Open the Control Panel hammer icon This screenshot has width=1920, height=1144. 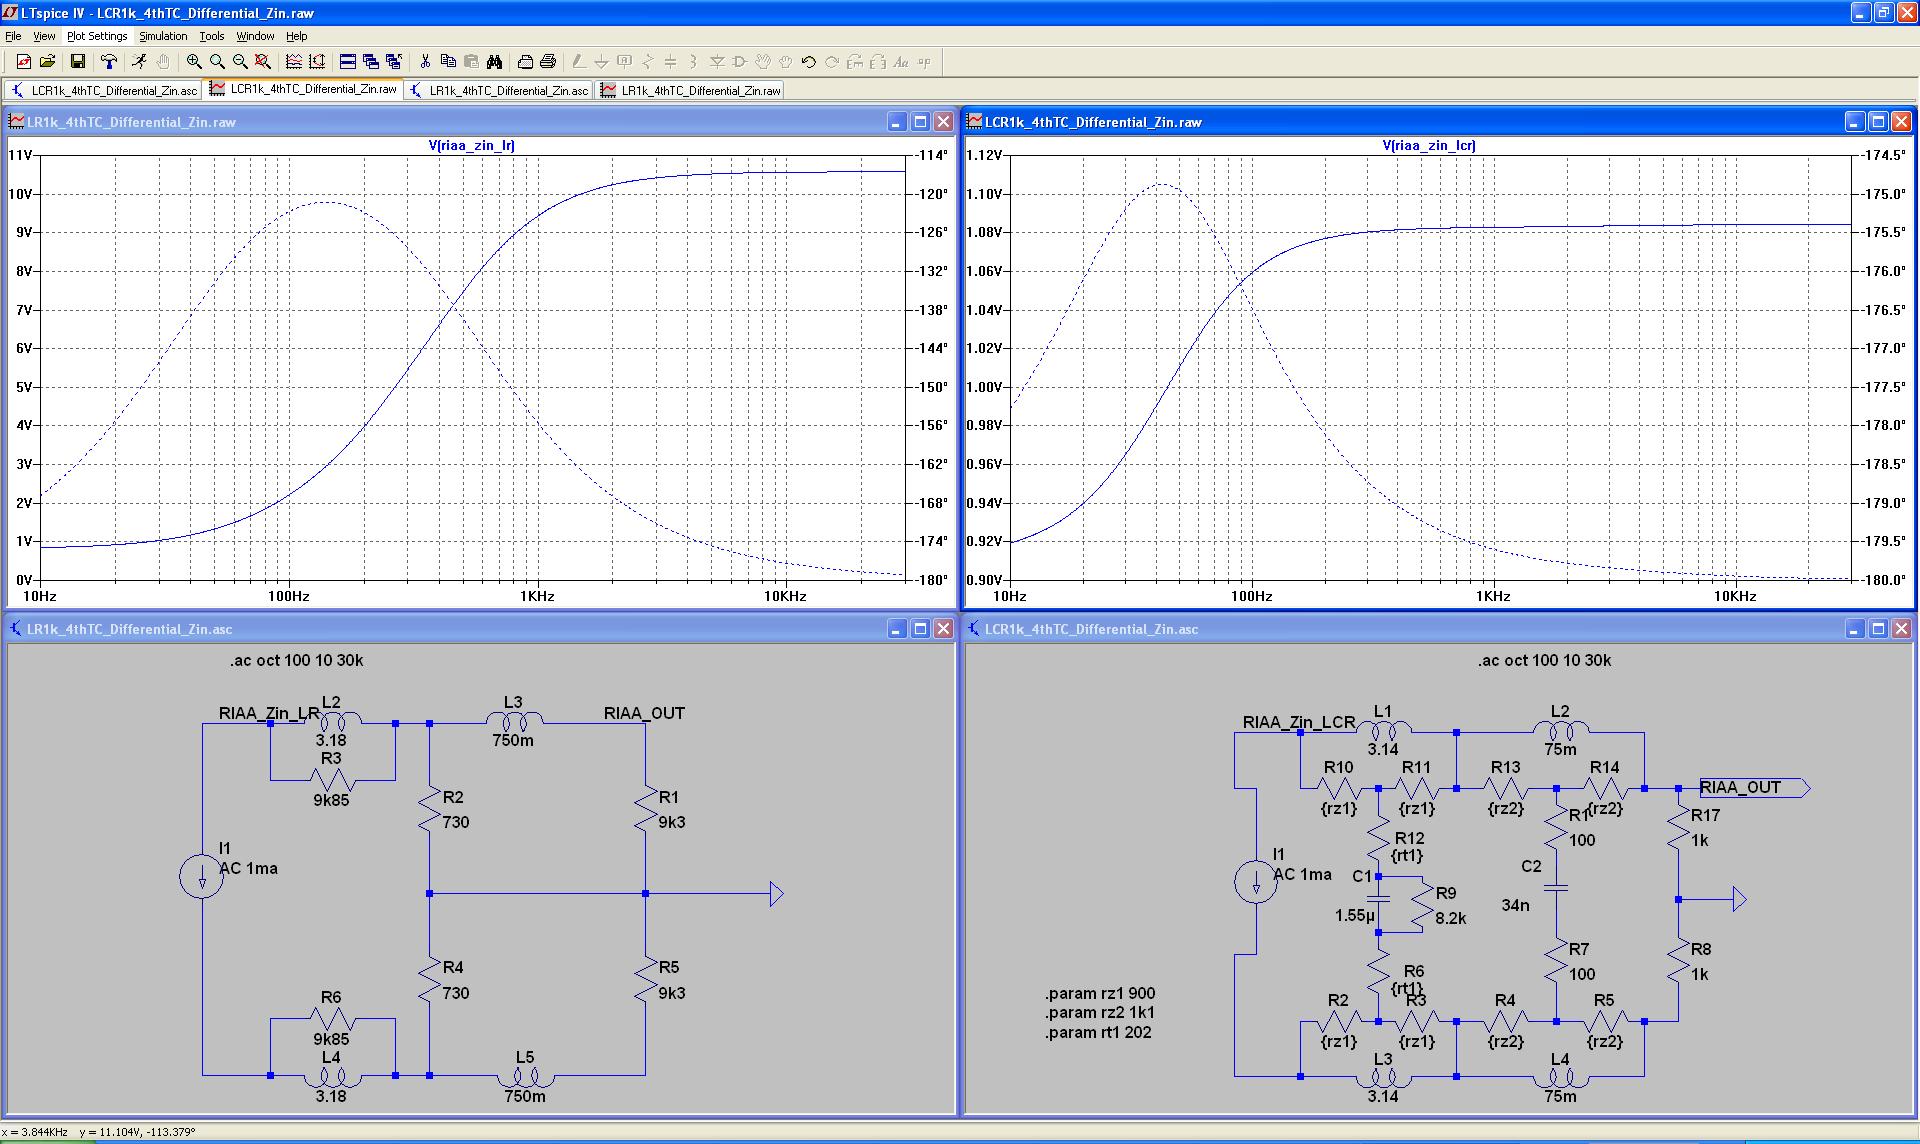[109, 62]
